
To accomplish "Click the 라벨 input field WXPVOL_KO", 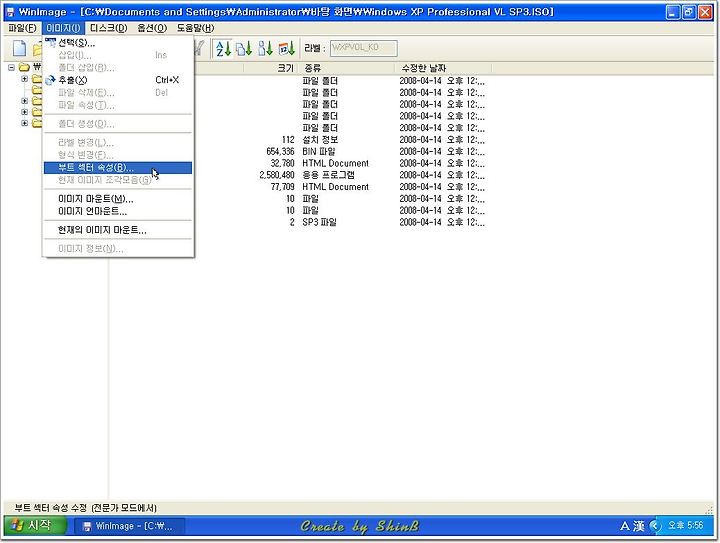I will point(364,48).
